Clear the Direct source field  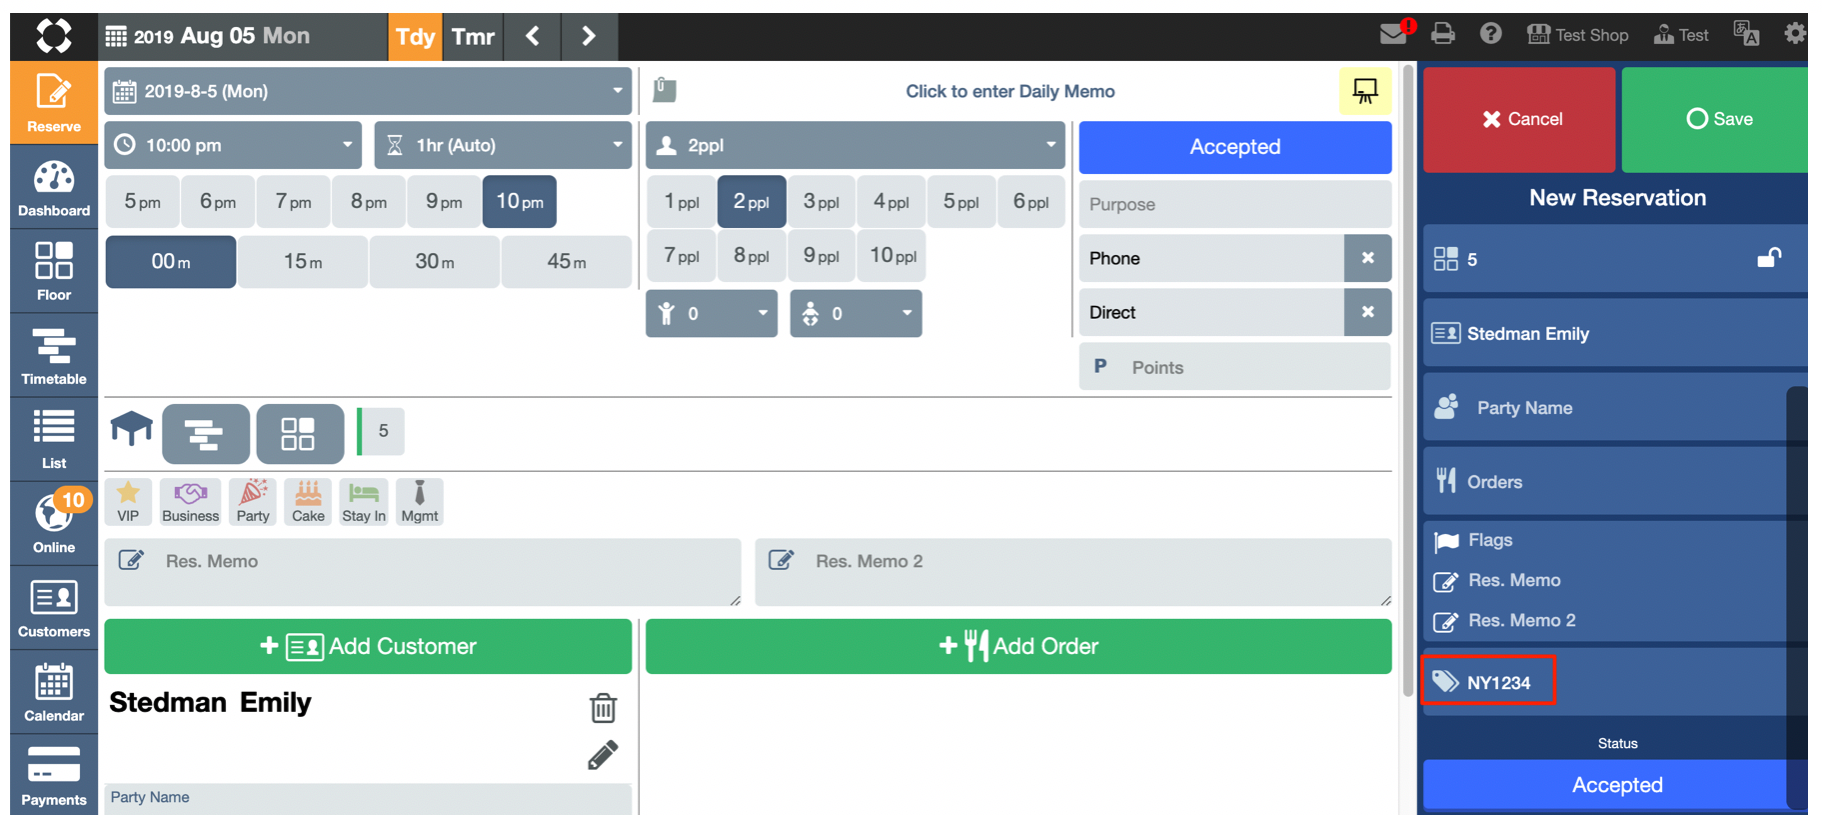pyautogui.click(x=1367, y=312)
